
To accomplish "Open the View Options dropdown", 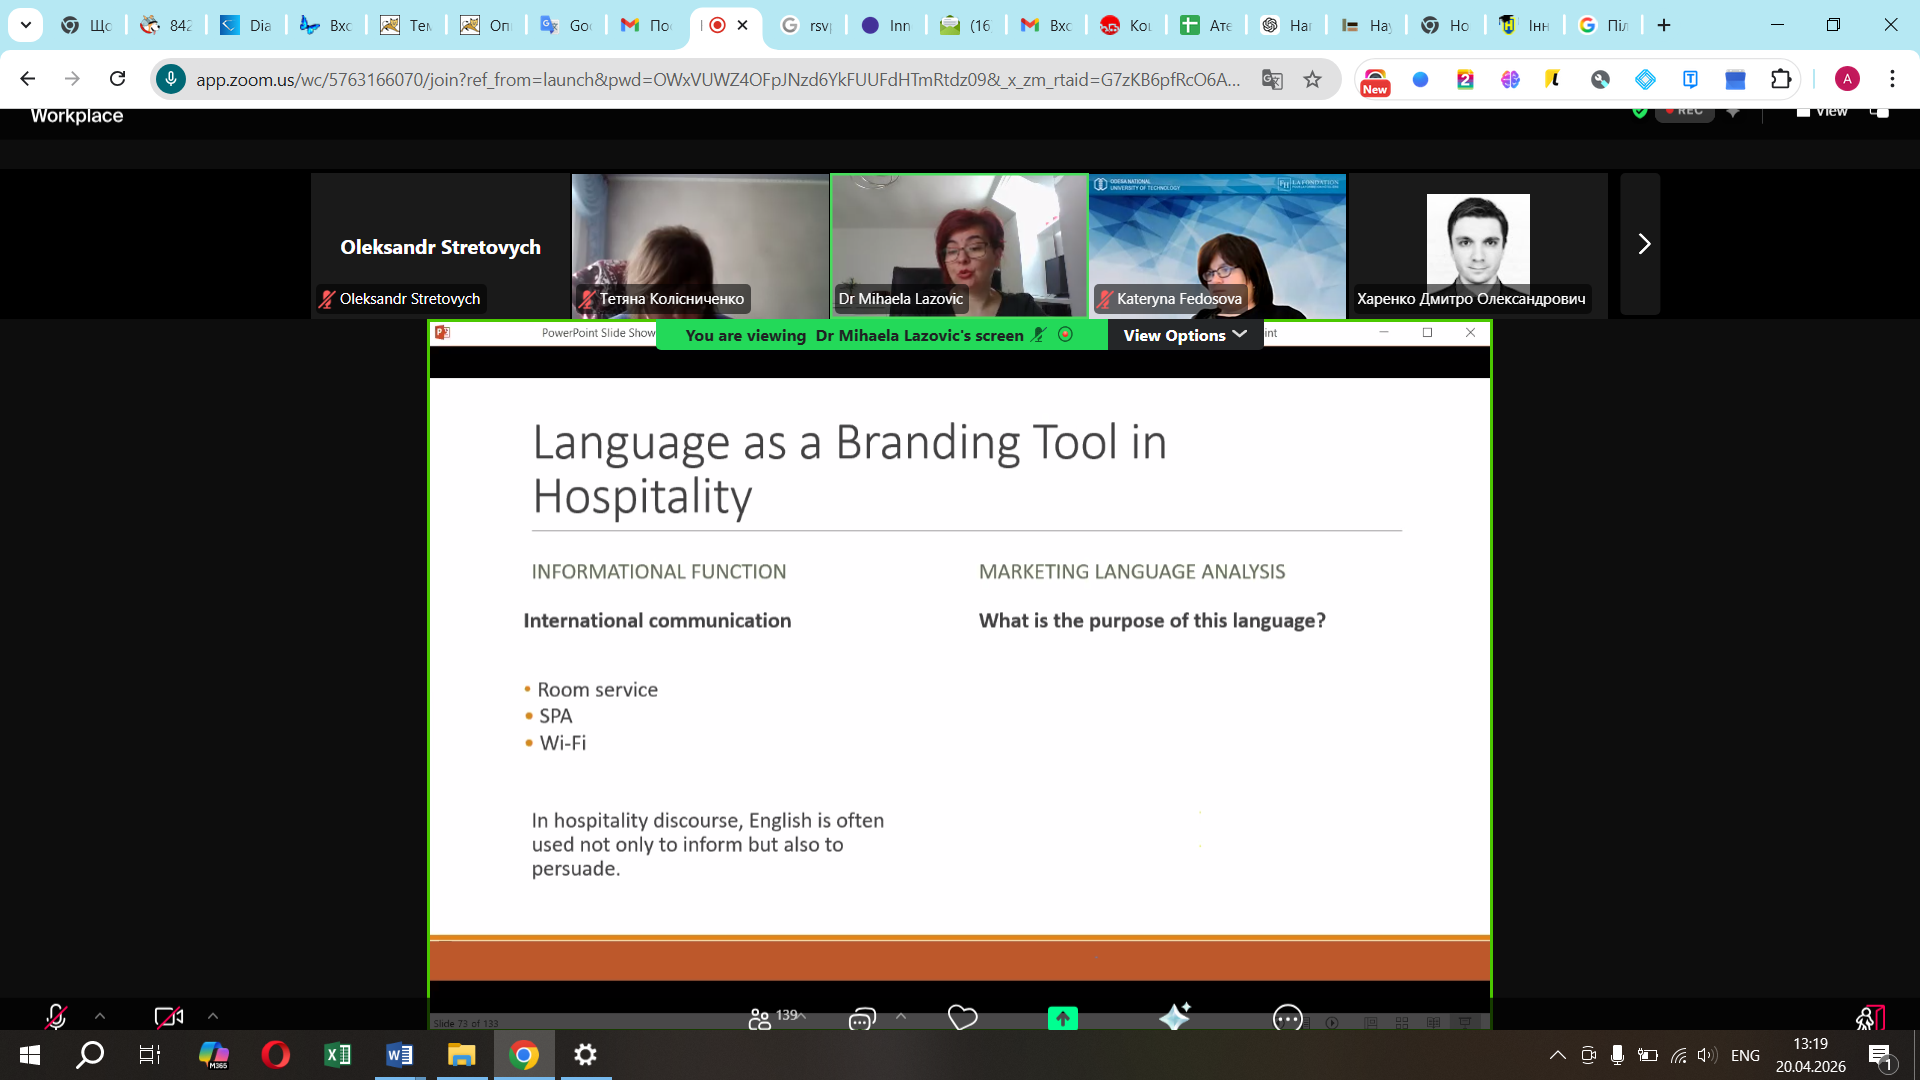I will coord(1185,335).
